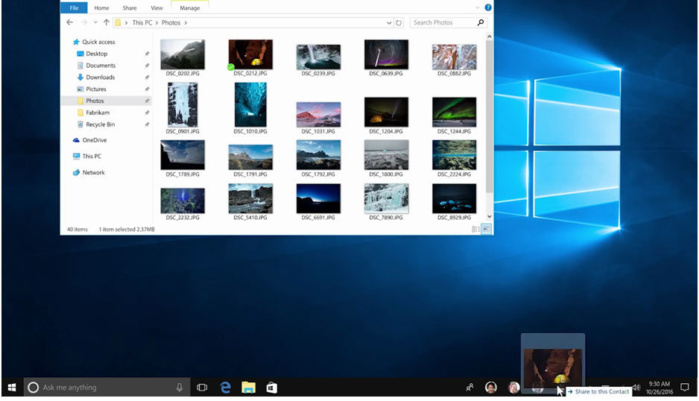Viewport: 699px width, 401px height.
Task: Click the Cortana Ask me anything box
Action: click(107, 388)
